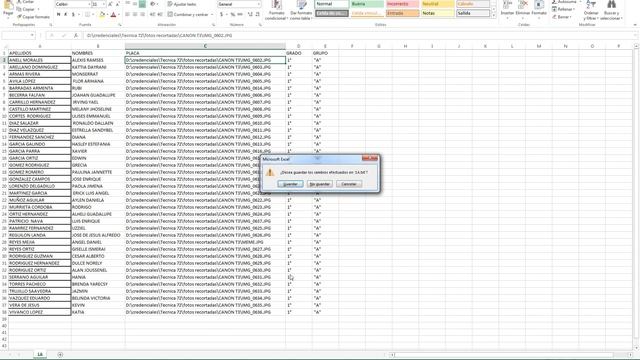Select column C header
Screen dimensions: 640x360
pyautogui.click(x=205, y=46)
